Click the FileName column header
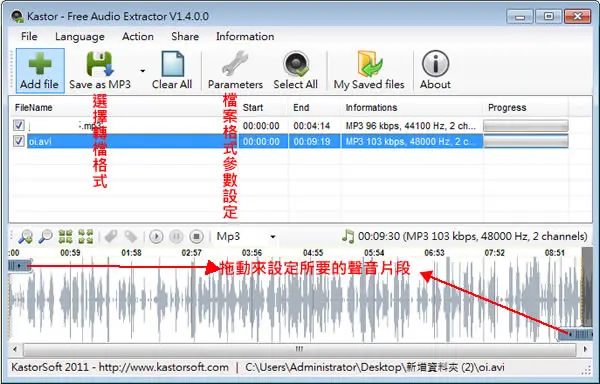The image size is (600, 384). point(34,107)
